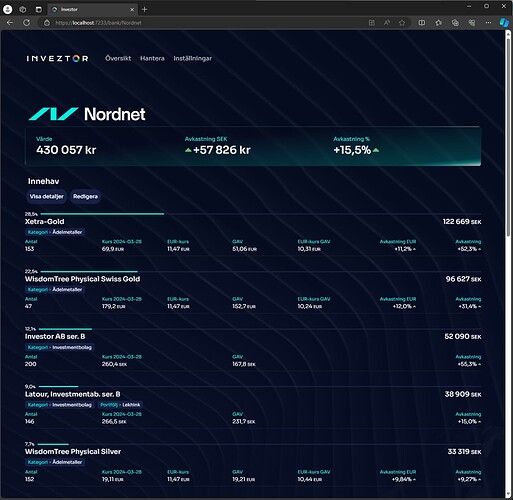The width and height of the screenshot is (513, 500).
Task: Click the vertical page scrollbar
Action: tap(508, 133)
